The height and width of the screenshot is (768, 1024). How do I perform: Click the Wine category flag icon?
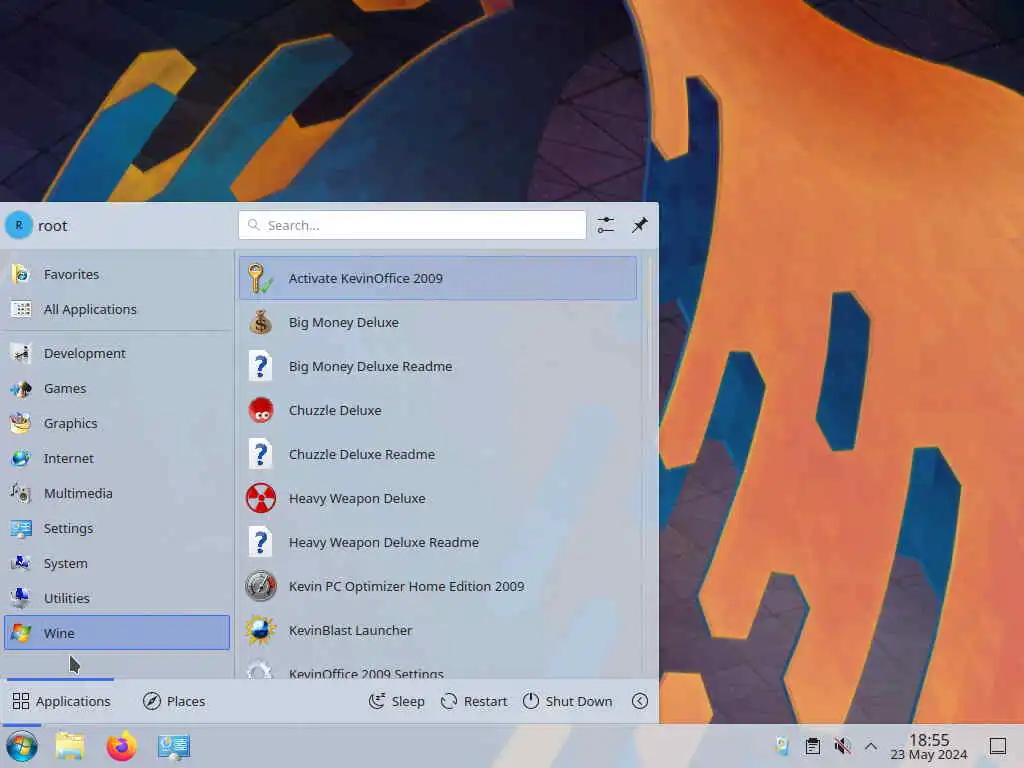coord(20,633)
